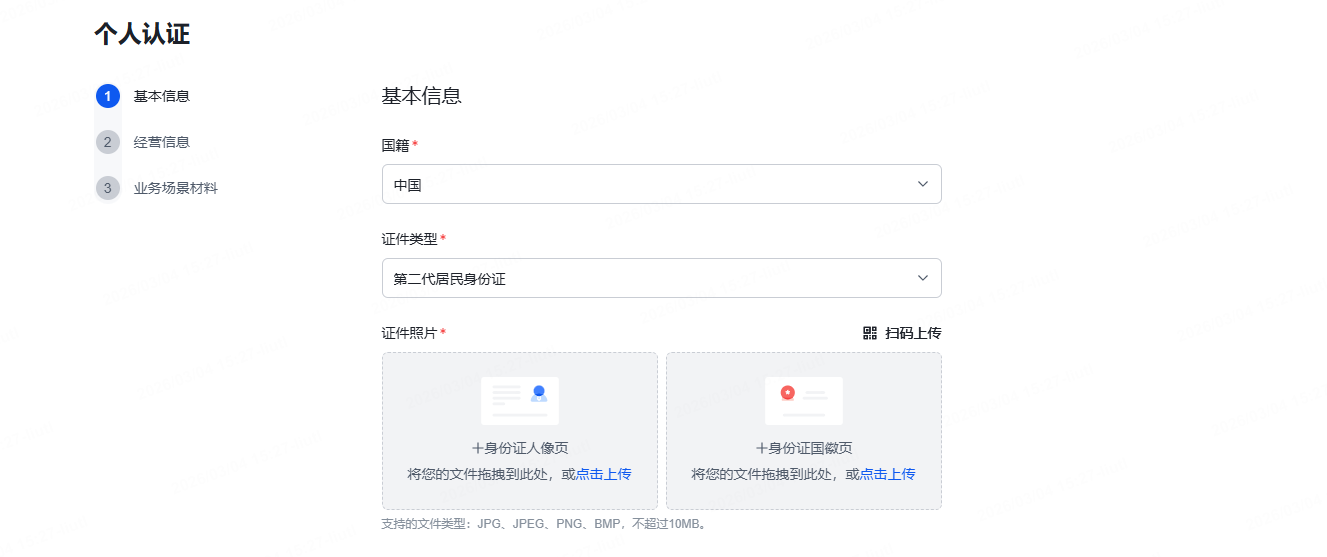Click the ID national emblem page illustration
Image resolution: width=1327 pixels, height=557 pixels.
[x=804, y=400]
